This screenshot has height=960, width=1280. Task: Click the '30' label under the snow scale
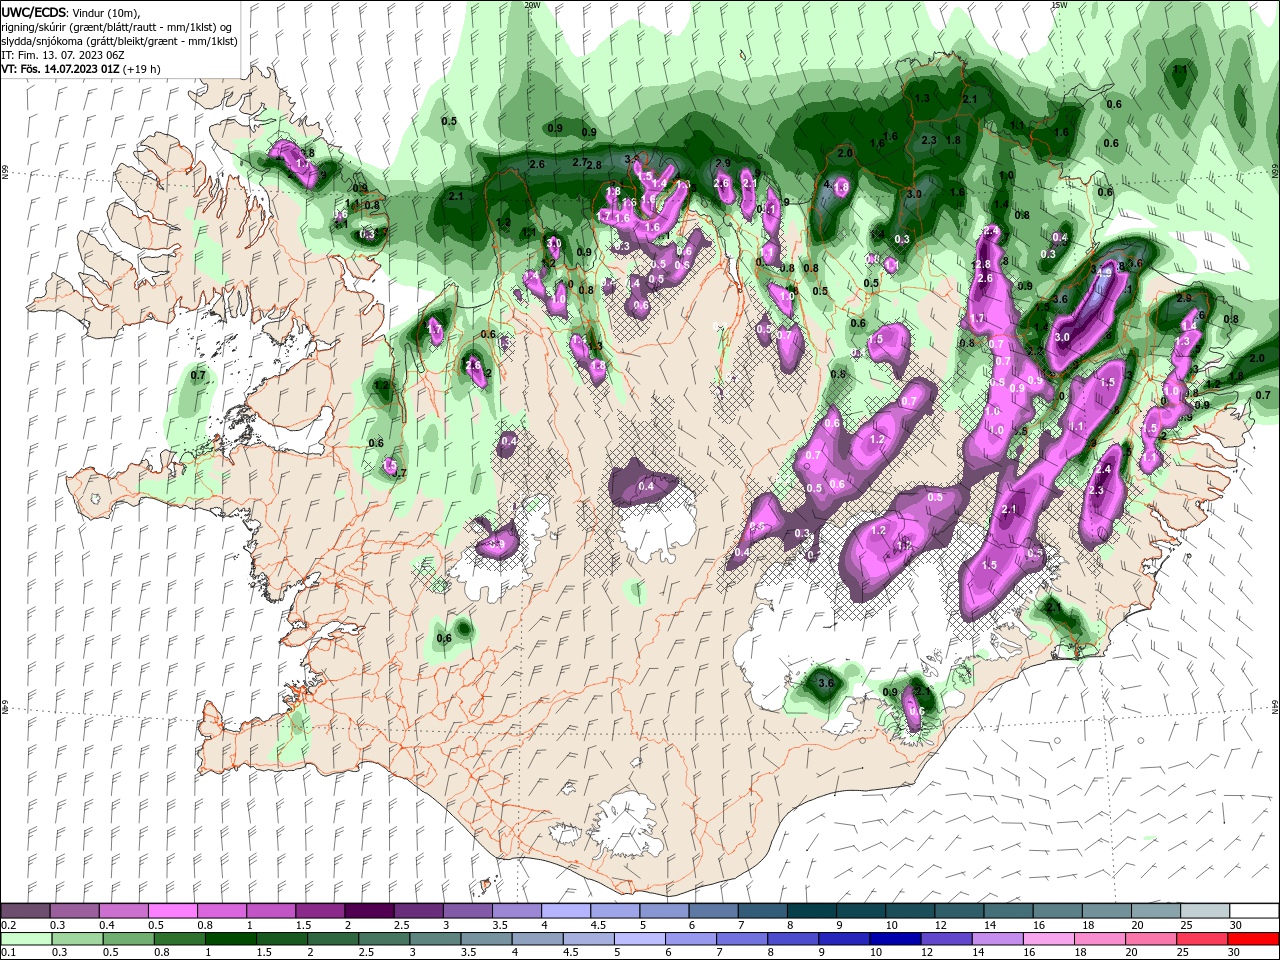(x=1237, y=925)
